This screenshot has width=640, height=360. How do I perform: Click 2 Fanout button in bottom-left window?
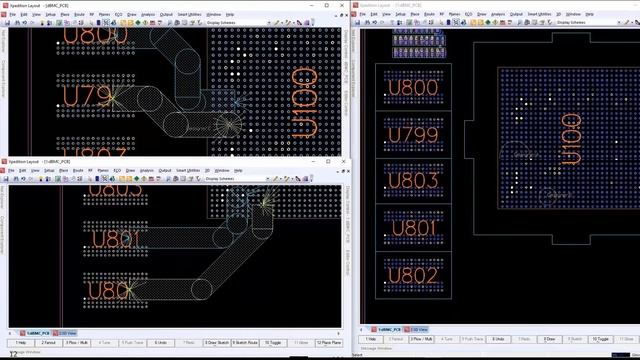(49, 343)
